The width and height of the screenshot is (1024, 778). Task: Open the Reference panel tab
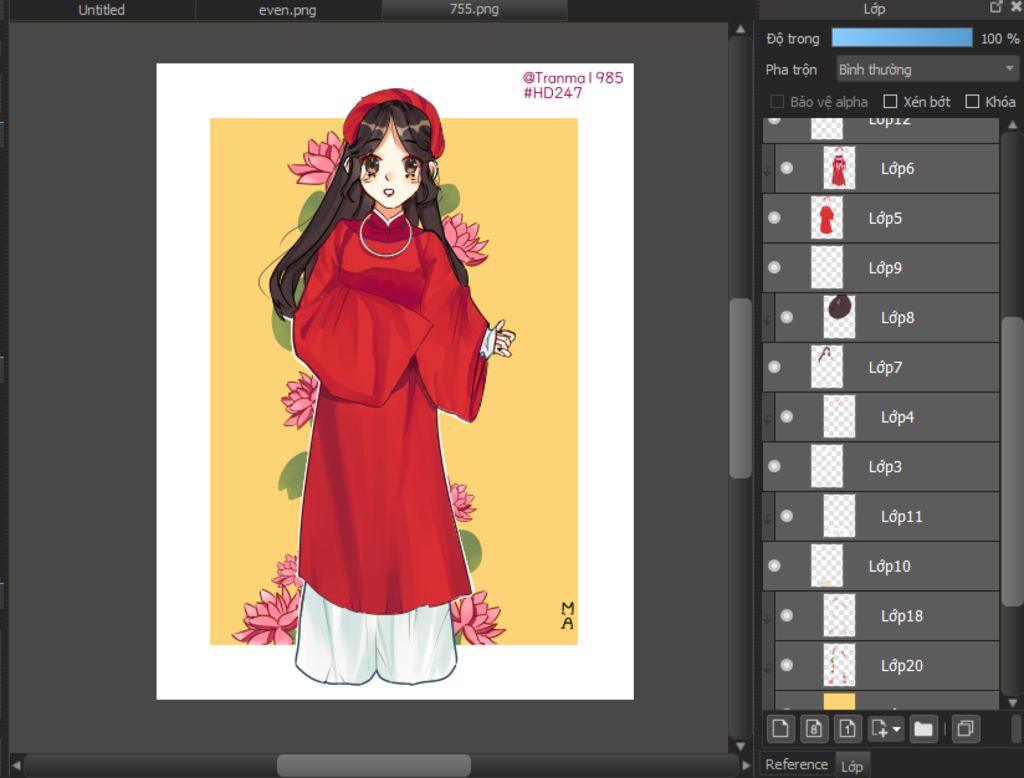click(796, 765)
